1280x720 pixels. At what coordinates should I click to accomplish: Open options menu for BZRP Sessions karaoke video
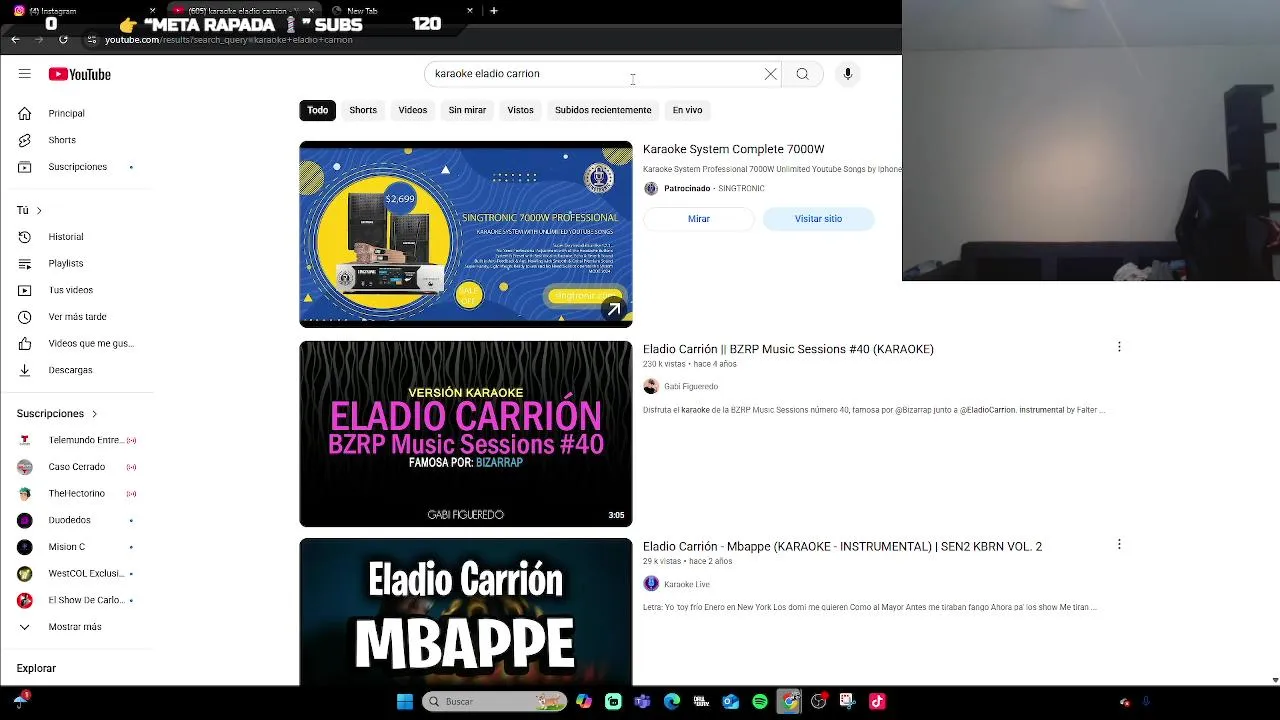click(1119, 347)
